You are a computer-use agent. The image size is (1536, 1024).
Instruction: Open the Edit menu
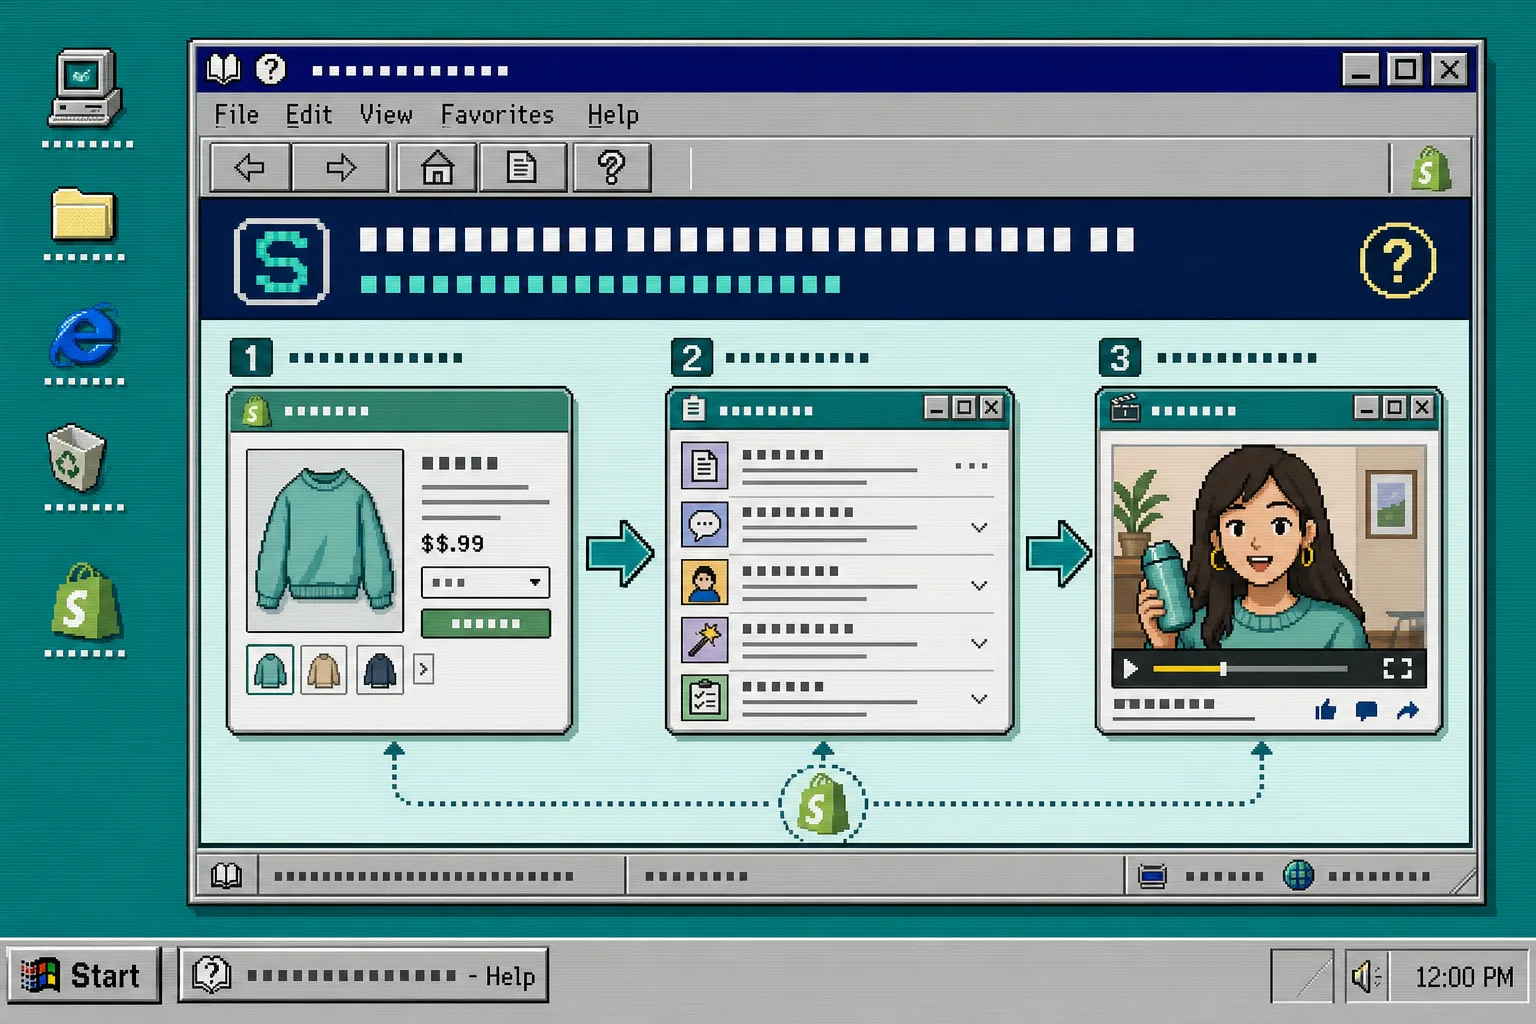309,115
